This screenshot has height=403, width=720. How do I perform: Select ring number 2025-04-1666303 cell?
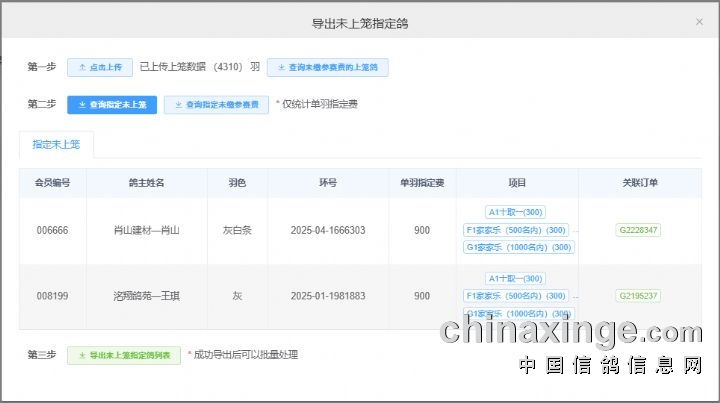pyautogui.click(x=328, y=230)
